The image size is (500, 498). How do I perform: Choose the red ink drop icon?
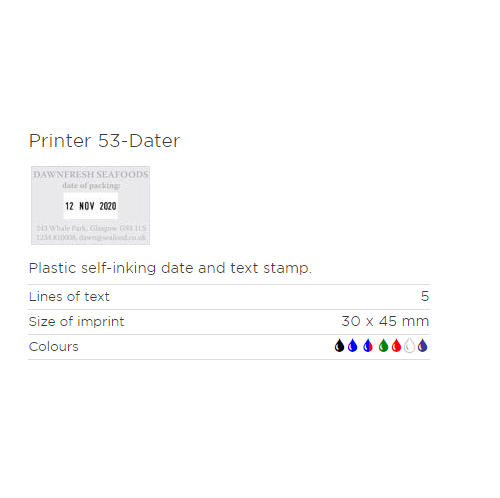(396, 346)
